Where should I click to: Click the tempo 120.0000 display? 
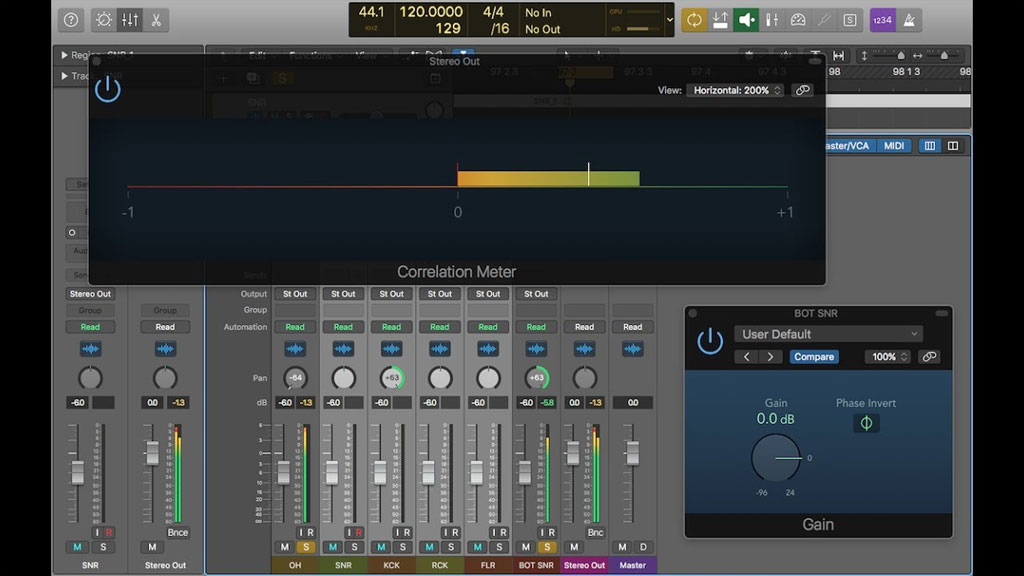pos(431,12)
